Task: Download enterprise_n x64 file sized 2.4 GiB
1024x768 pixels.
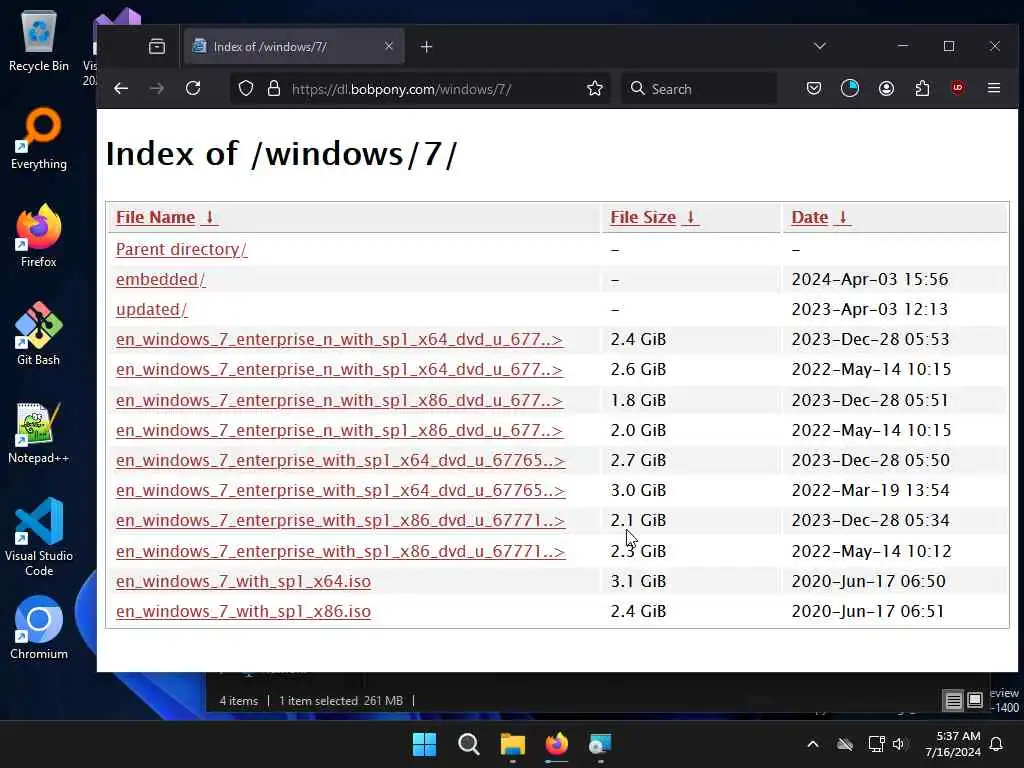Action: 339,340
